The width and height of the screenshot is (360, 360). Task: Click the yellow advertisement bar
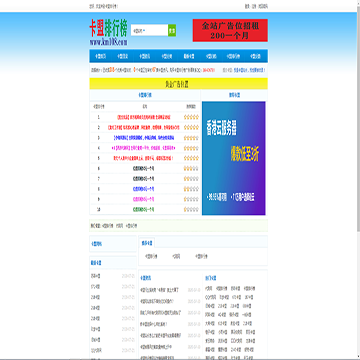pyautogui.click(x=178, y=84)
